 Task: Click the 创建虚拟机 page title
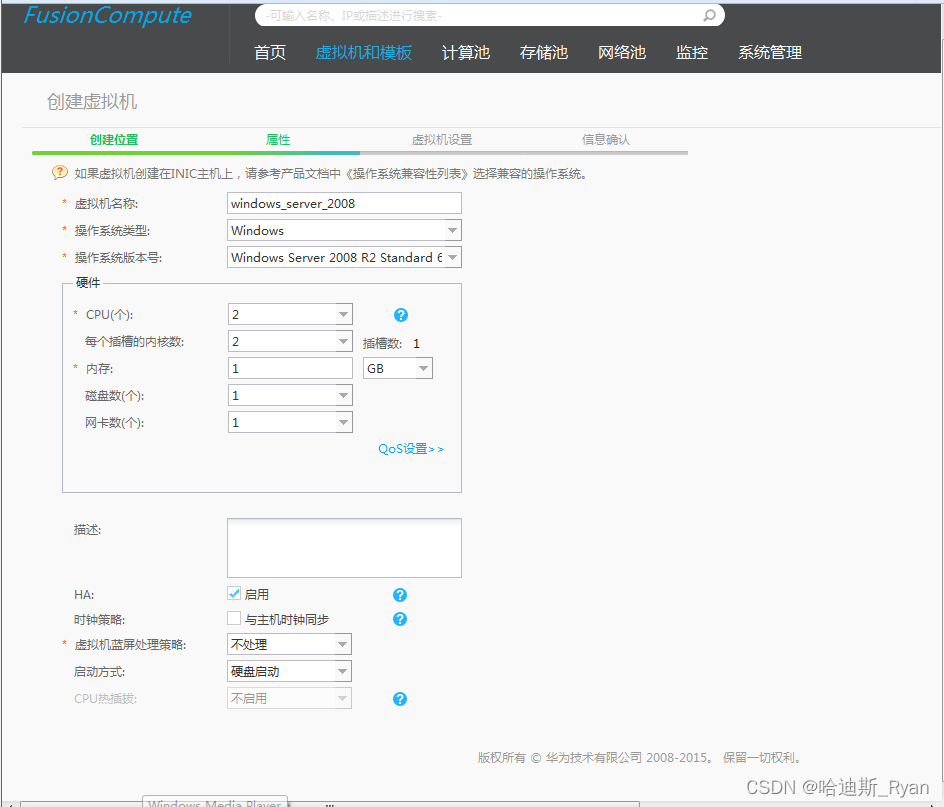click(x=92, y=102)
